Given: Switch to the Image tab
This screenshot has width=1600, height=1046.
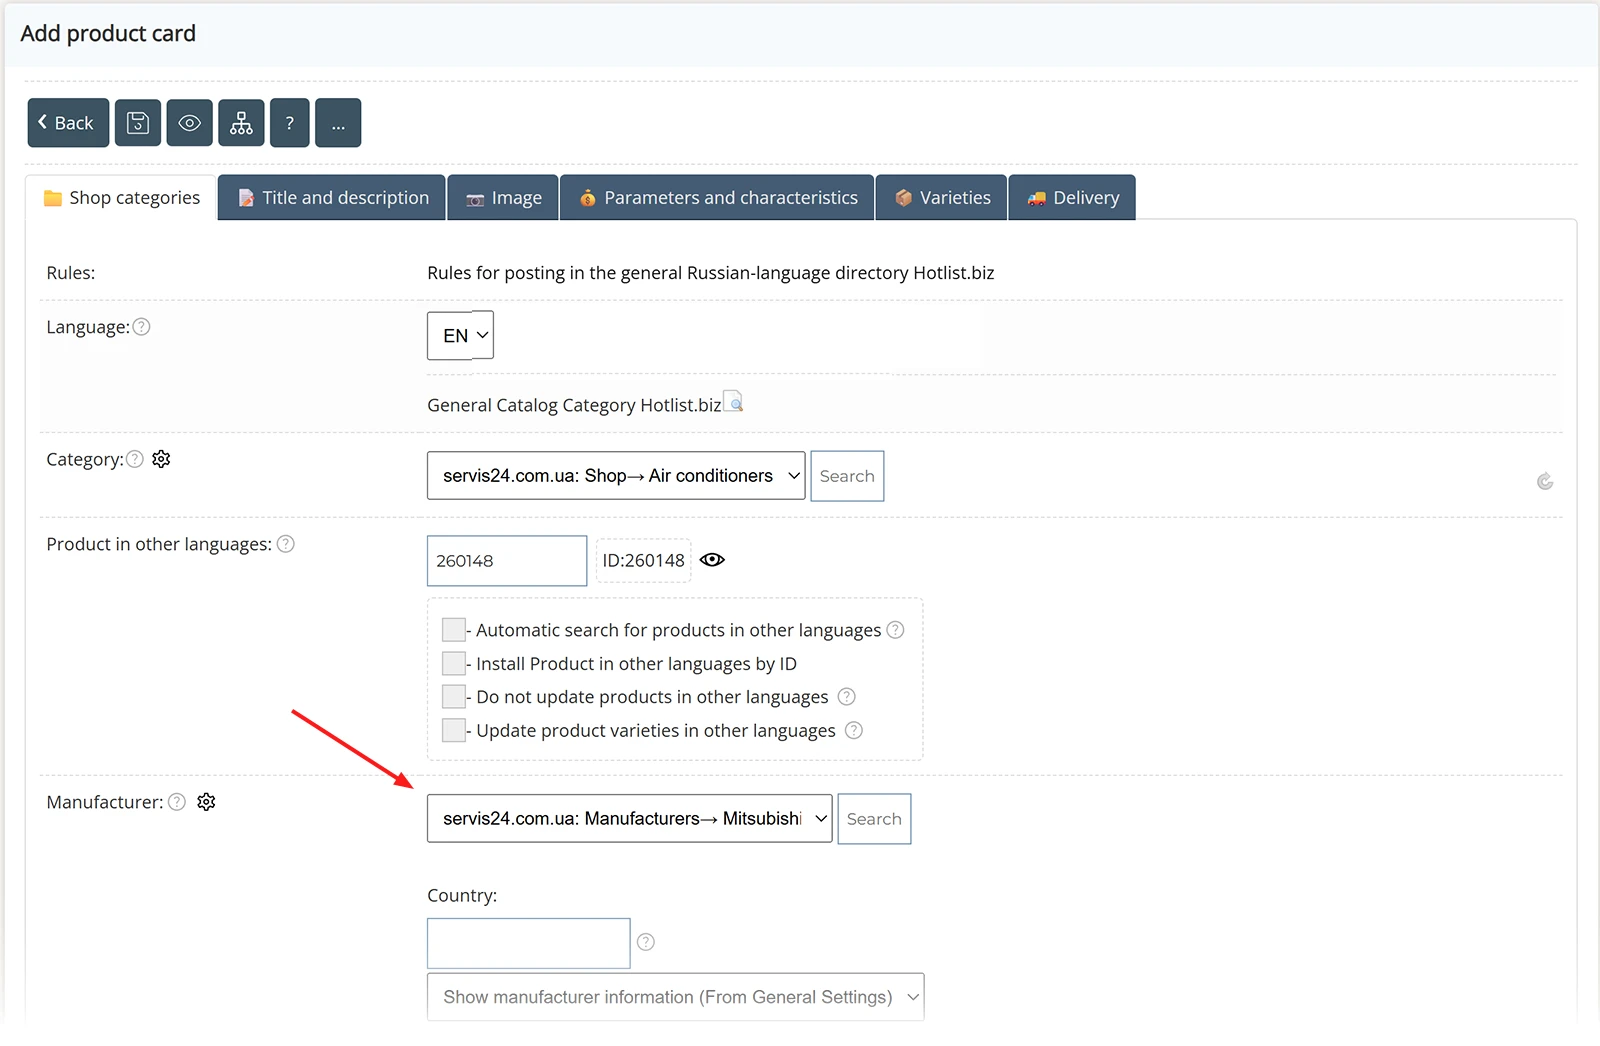Looking at the screenshot, I should [x=503, y=198].
